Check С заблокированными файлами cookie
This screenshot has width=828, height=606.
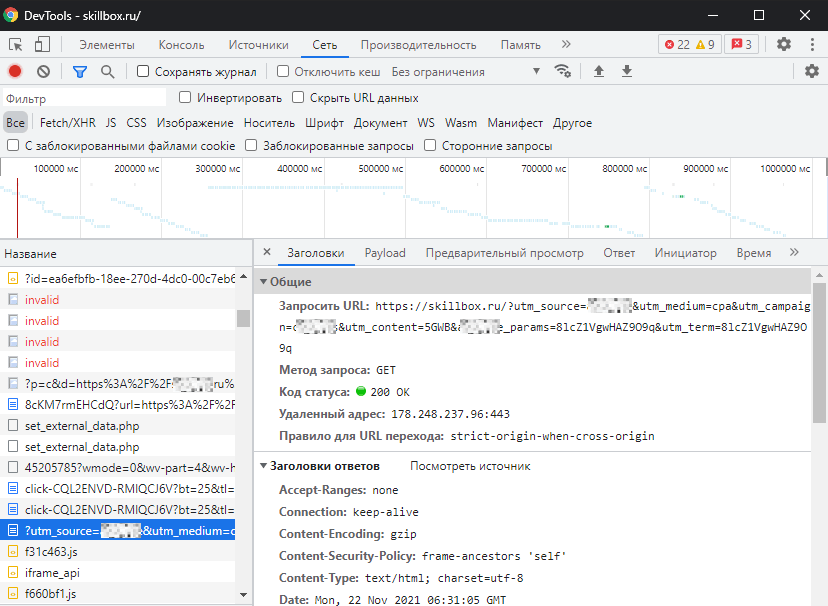pos(13,146)
